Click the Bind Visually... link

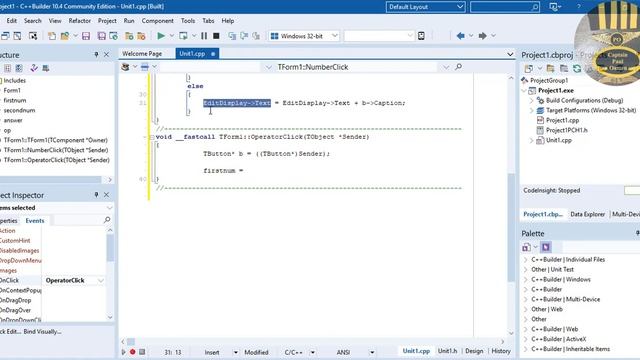coord(42,331)
